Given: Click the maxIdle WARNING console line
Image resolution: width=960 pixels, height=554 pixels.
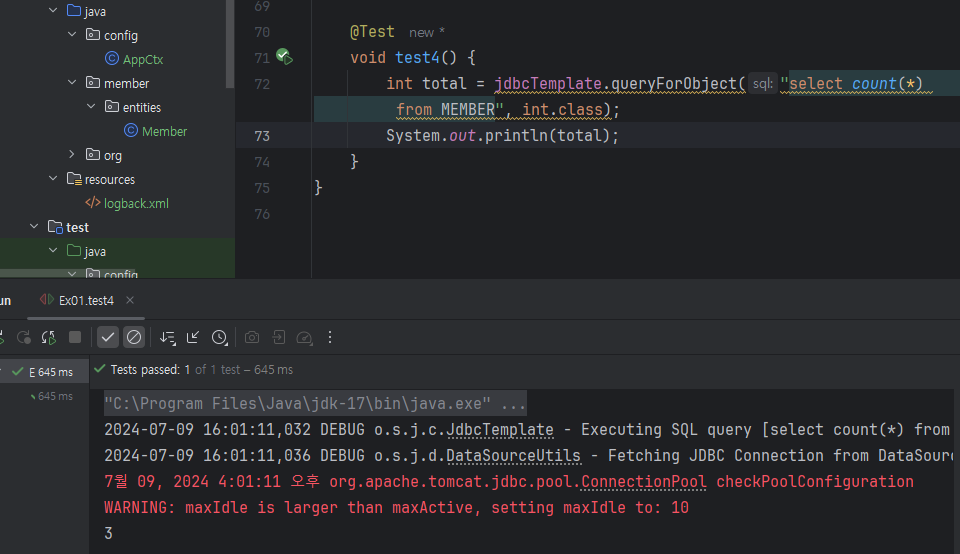Looking at the screenshot, I should coord(396,508).
